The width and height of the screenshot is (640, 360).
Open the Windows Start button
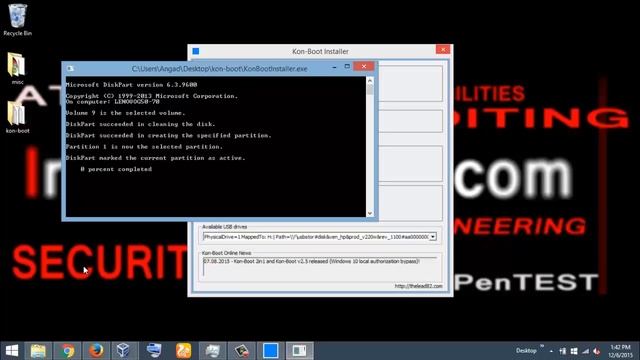point(12,351)
